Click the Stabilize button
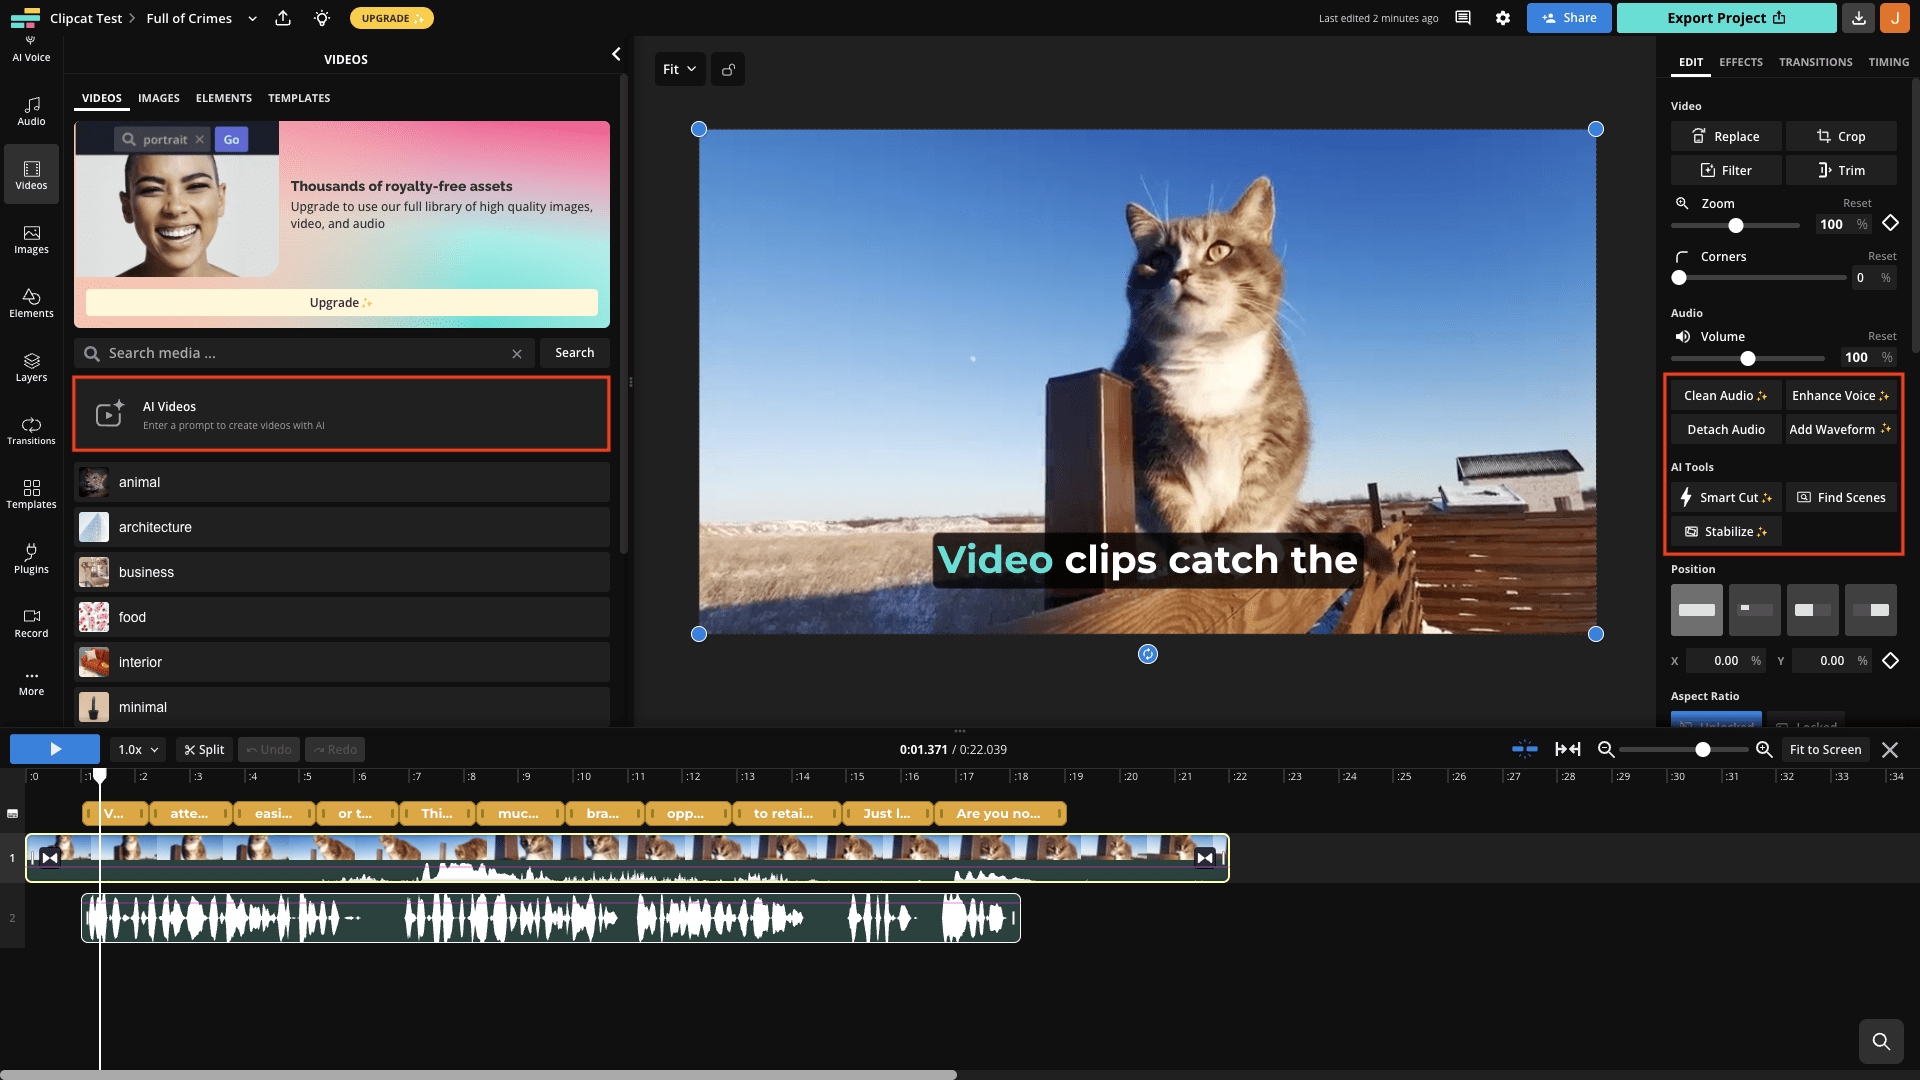The height and width of the screenshot is (1080, 1920). point(1726,531)
